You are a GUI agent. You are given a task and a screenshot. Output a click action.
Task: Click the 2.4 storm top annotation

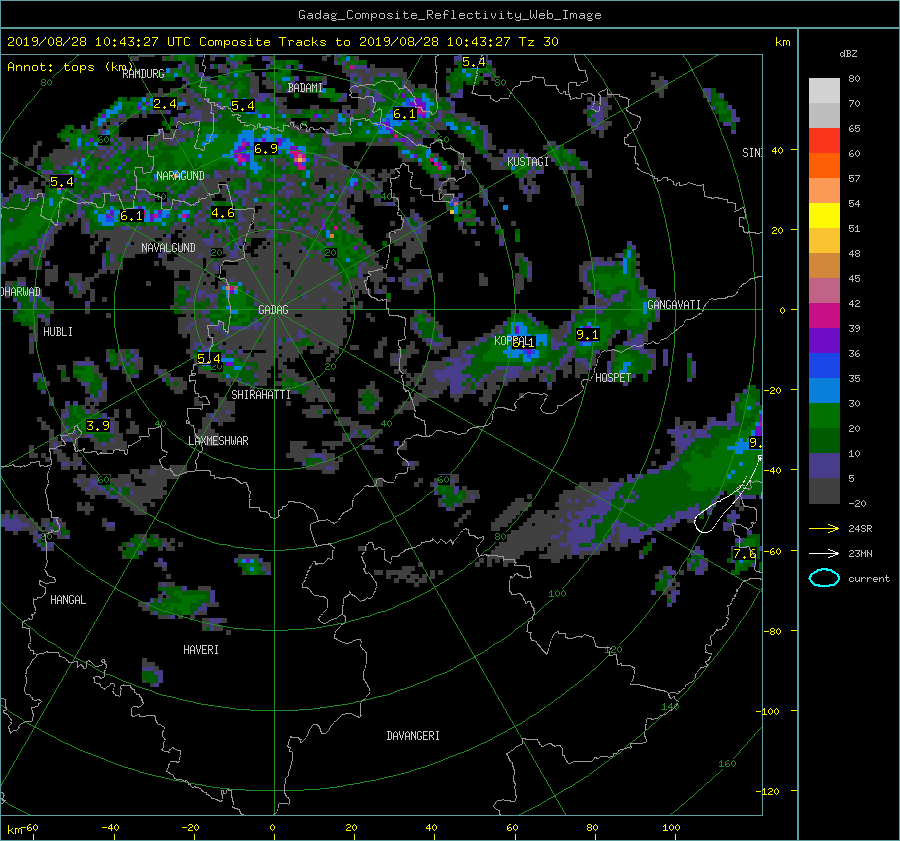point(165,104)
